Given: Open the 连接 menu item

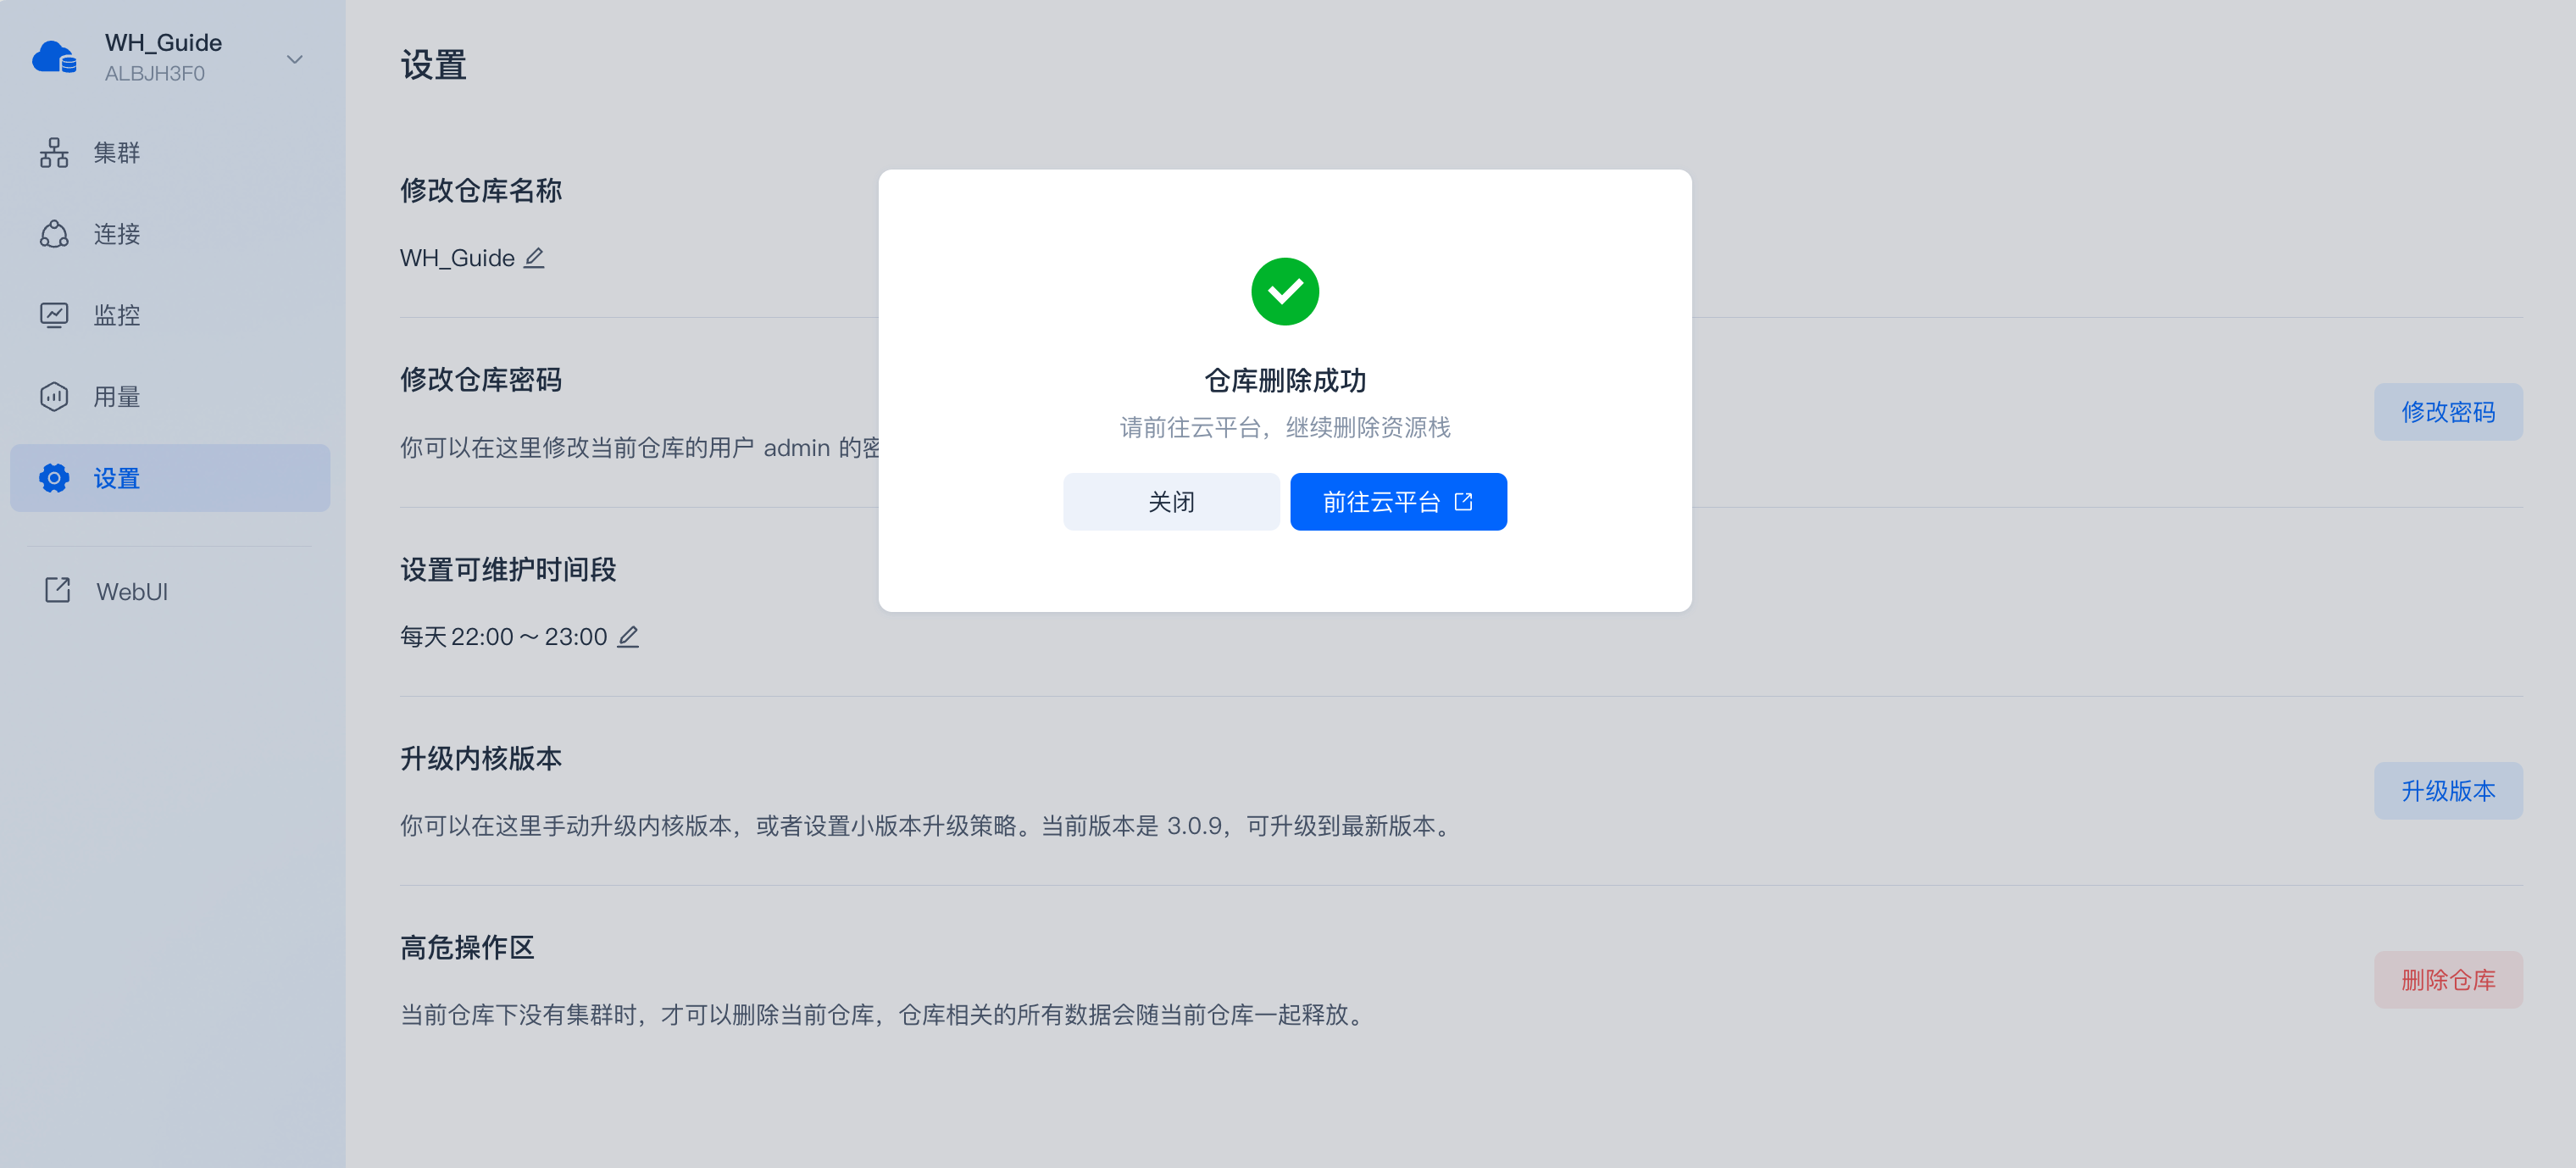Looking at the screenshot, I should (170, 233).
